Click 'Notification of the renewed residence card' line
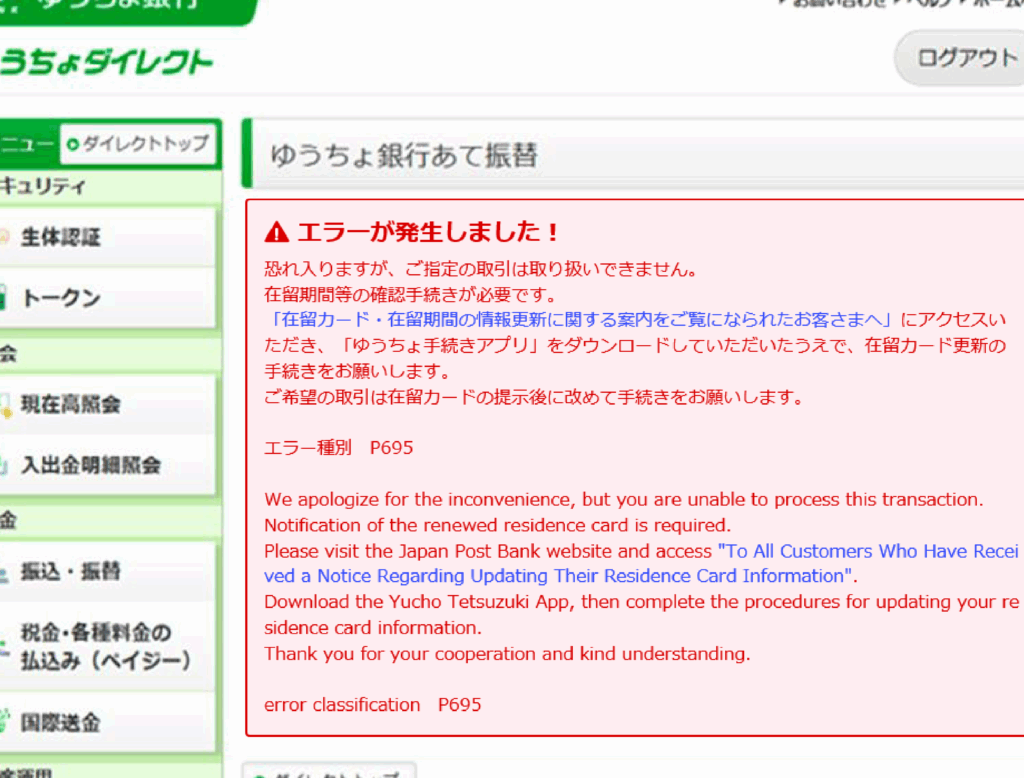Screen dimensions: 1024x778 [x=498, y=525]
